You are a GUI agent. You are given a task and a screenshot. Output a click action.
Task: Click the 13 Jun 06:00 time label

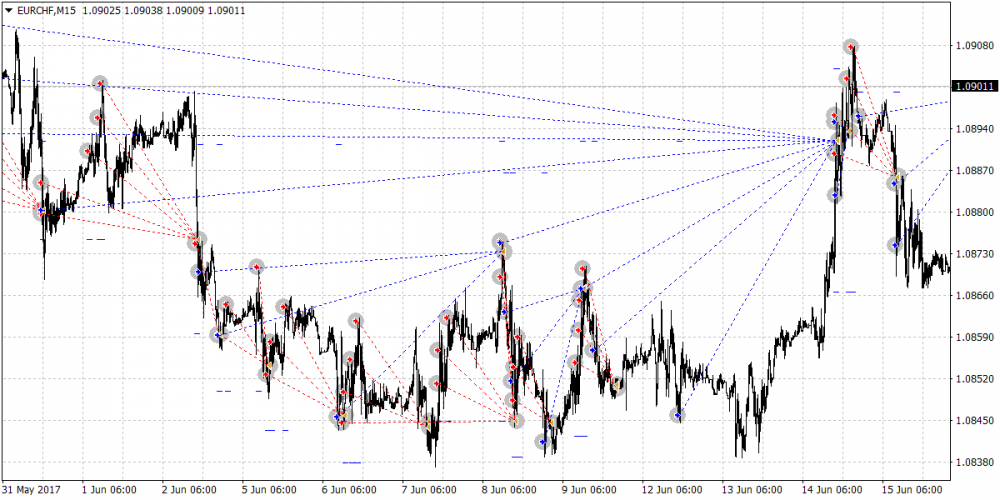pyautogui.click(x=752, y=490)
